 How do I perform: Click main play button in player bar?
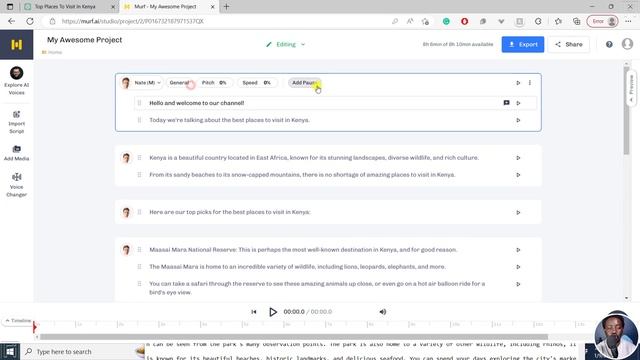pyautogui.click(x=273, y=312)
